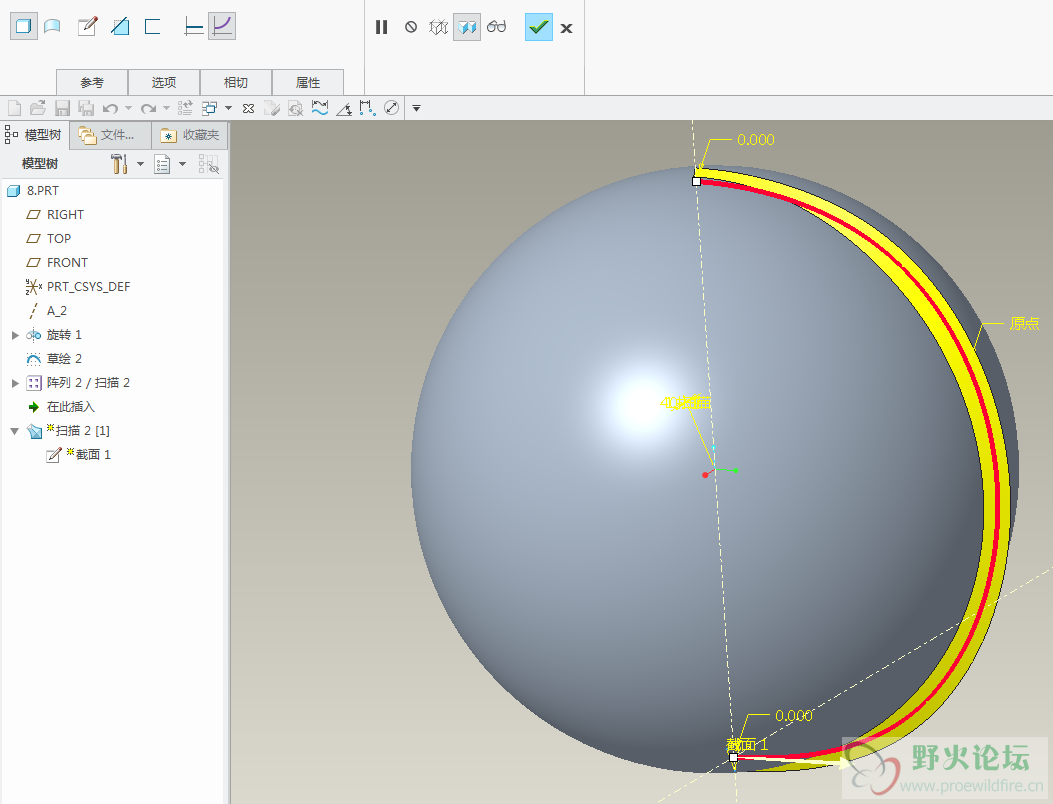Open the 相切 tab

point(236,82)
